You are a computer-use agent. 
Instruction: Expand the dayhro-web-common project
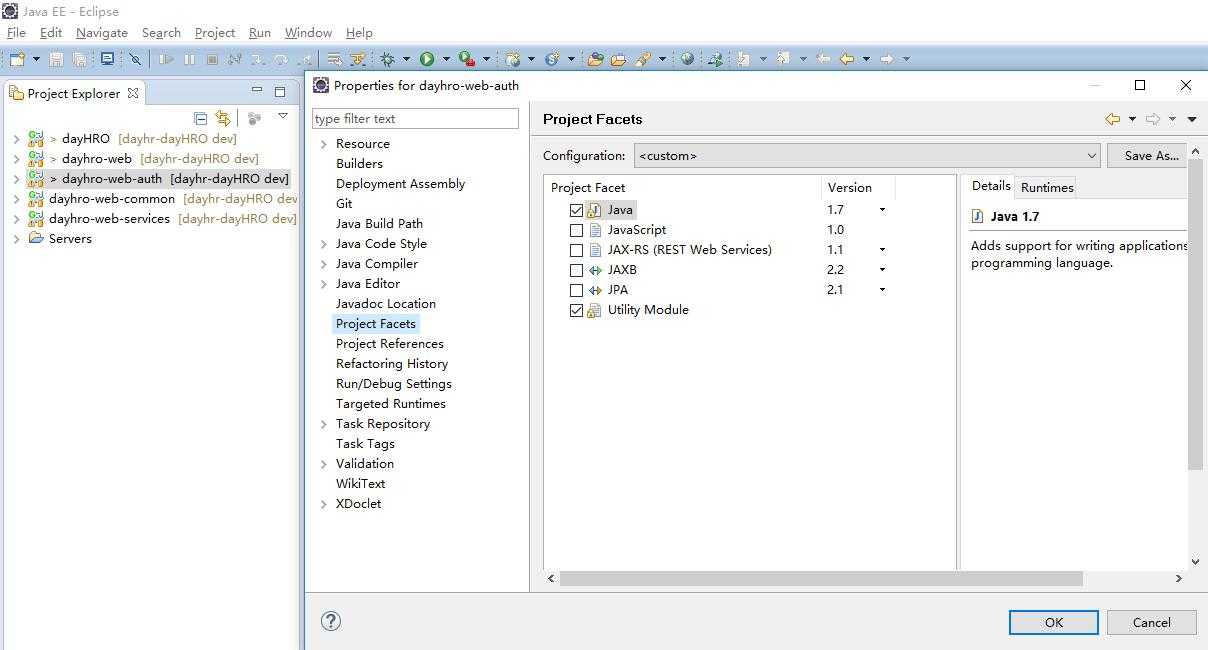[x=16, y=198]
